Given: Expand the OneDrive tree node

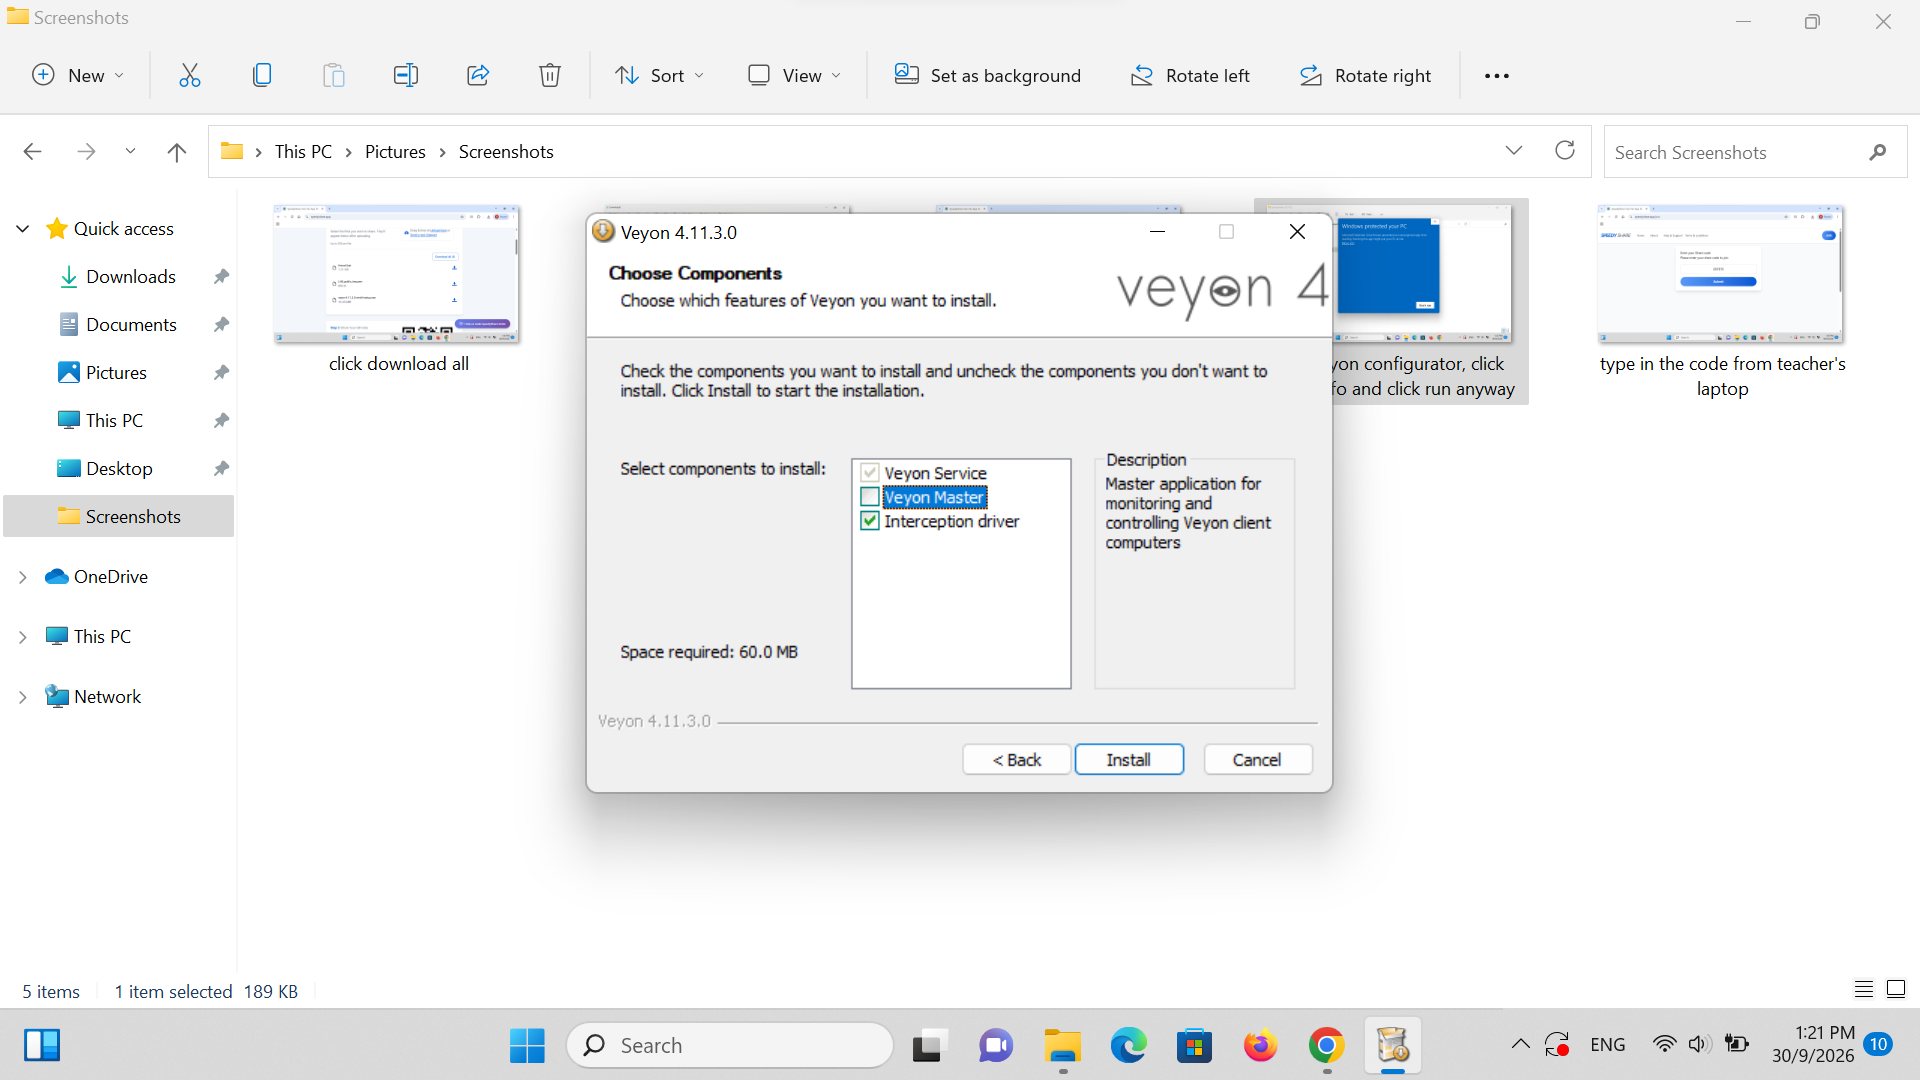Looking at the screenshot, I should (23, 577).
